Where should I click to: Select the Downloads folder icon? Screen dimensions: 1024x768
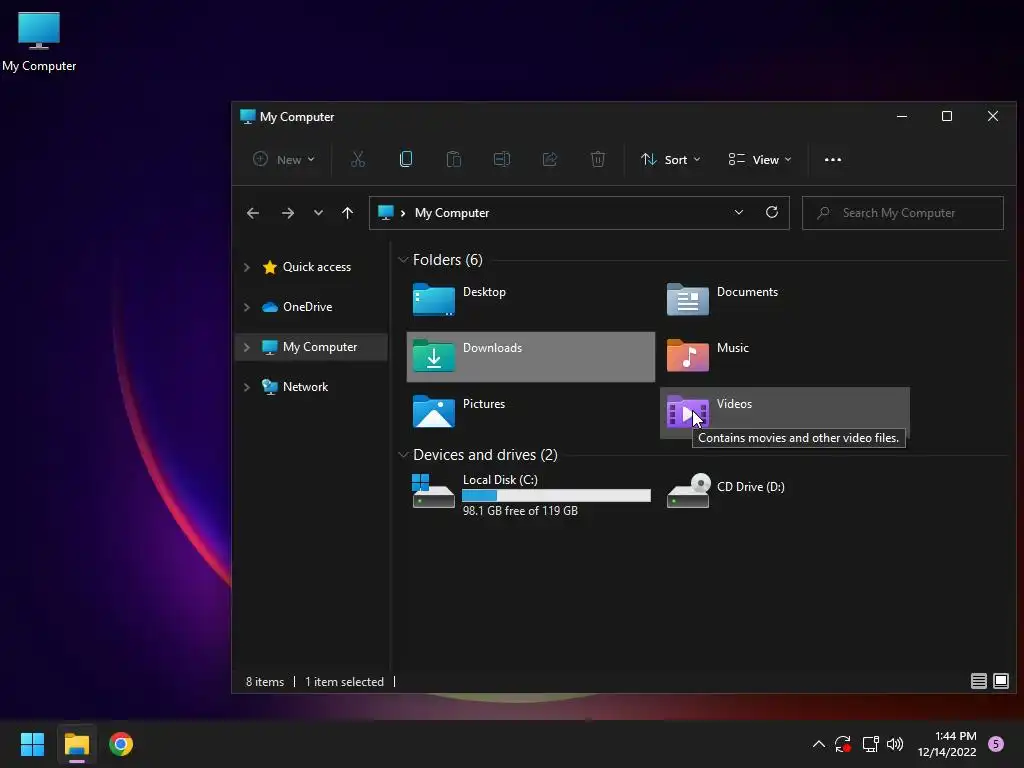coord(434,356)
